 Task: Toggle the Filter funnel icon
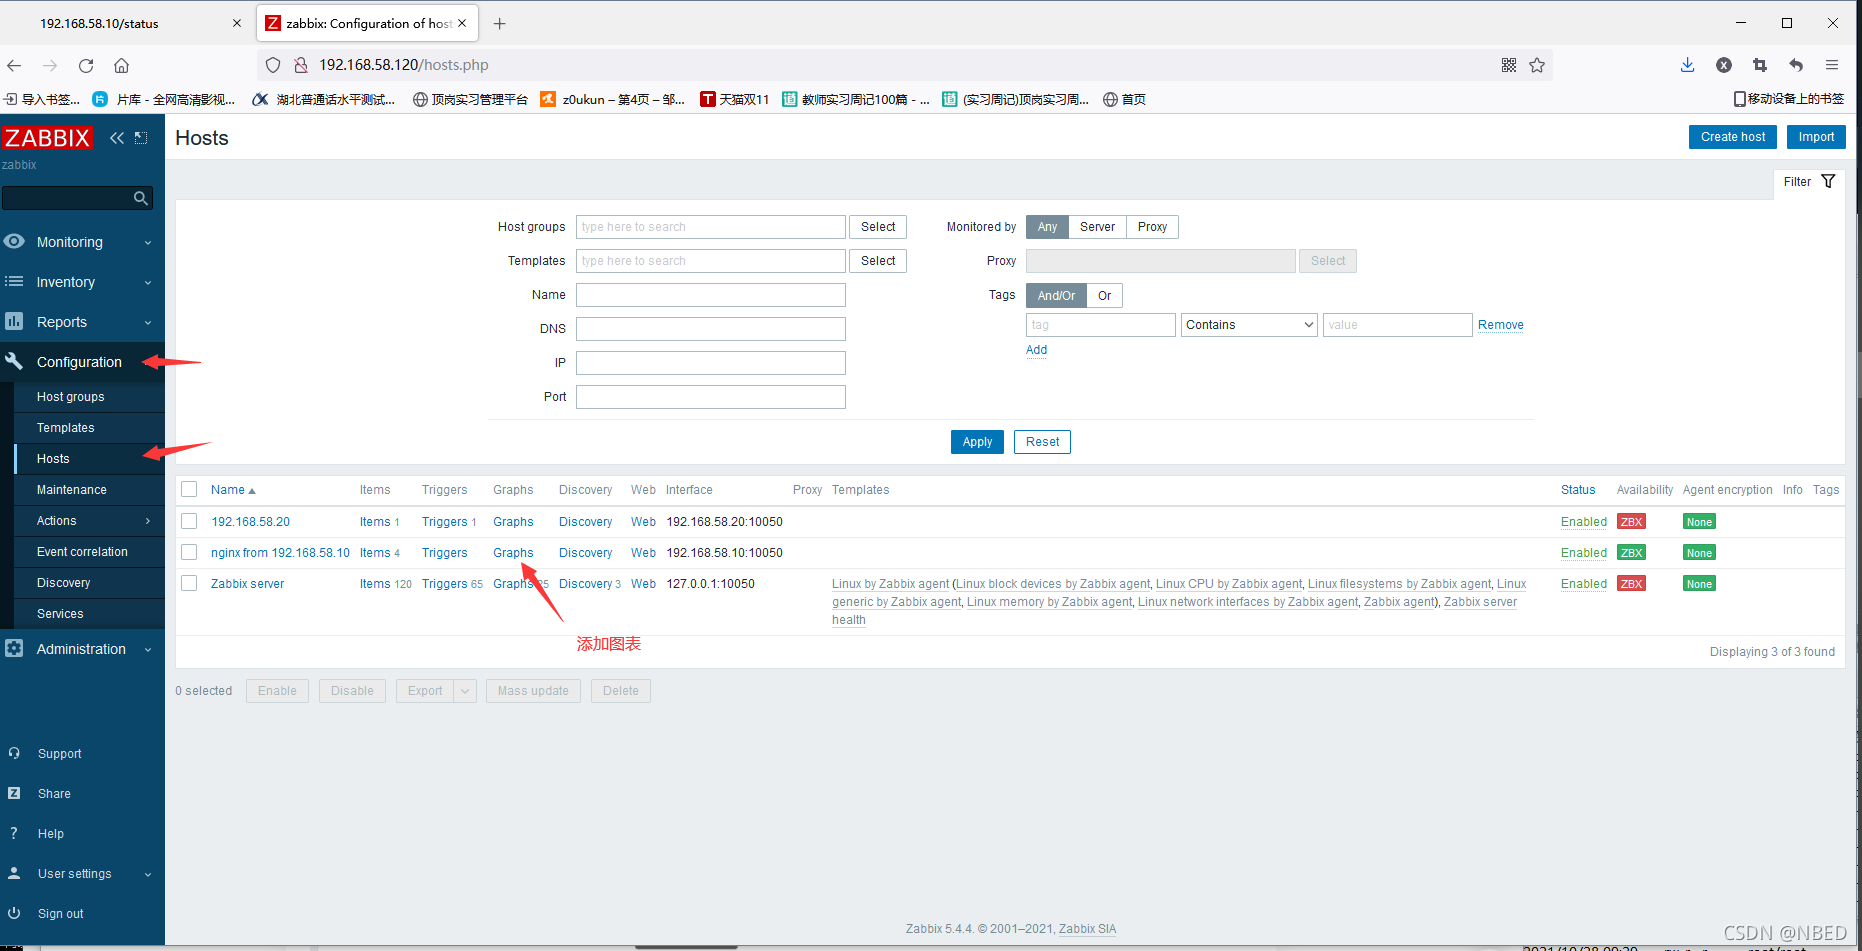click(1828, 181)
